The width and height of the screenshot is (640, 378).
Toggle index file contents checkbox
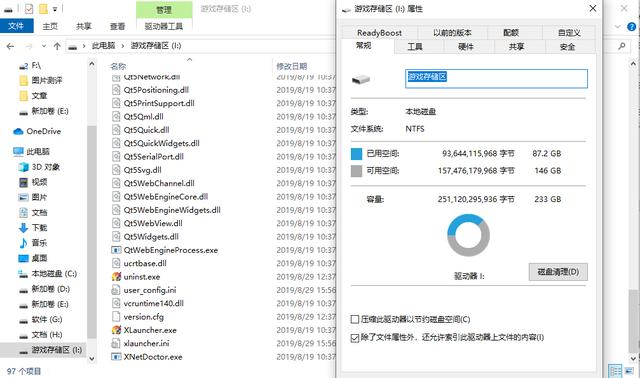point(355,338)
